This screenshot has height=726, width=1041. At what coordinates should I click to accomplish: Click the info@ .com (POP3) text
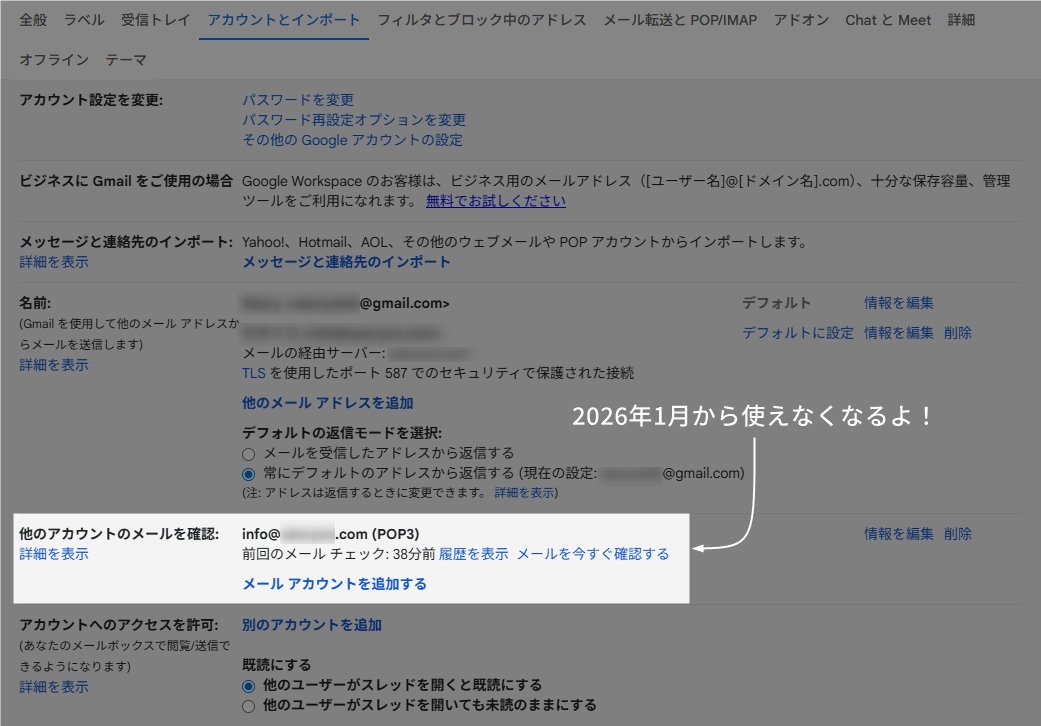330,534
